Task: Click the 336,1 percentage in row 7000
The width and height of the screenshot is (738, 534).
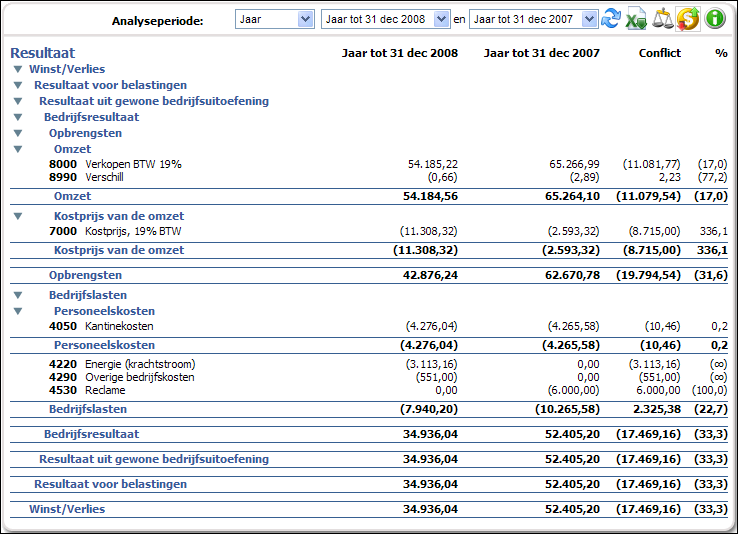Action: 714,231
